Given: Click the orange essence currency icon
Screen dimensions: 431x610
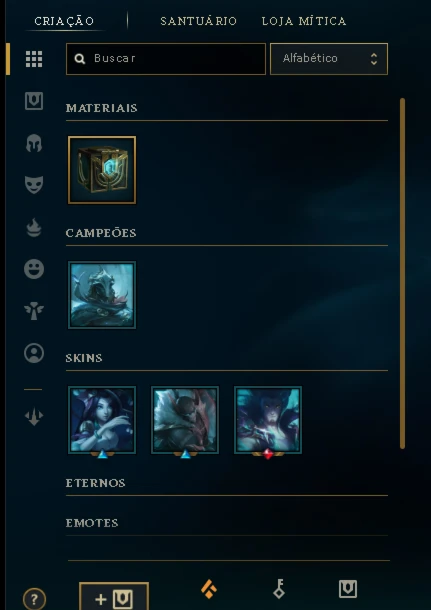Looking at the screenshot, I should pos(209,589).
